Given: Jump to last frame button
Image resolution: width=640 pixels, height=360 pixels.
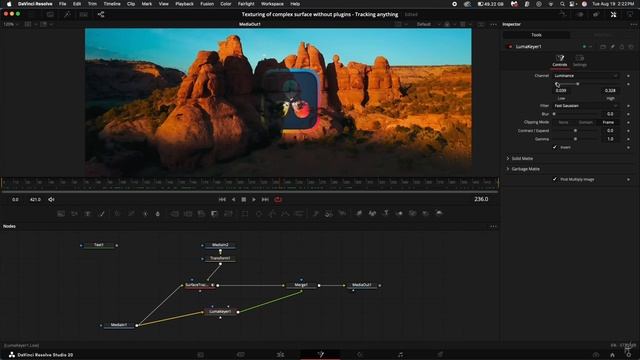Looking at the screenshot, I should click(265, 200).
